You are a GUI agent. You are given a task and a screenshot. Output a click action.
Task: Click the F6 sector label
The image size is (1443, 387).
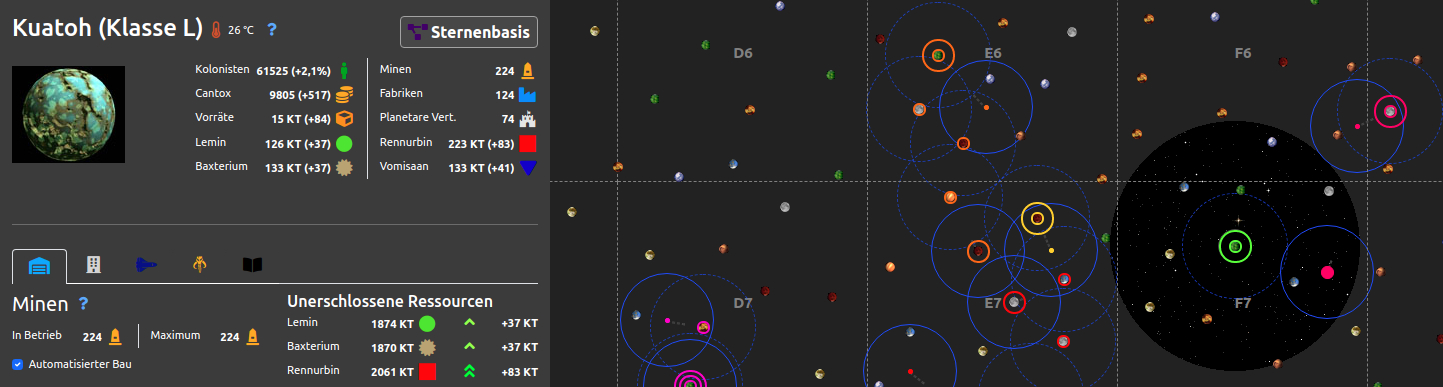coord(1243,53)
